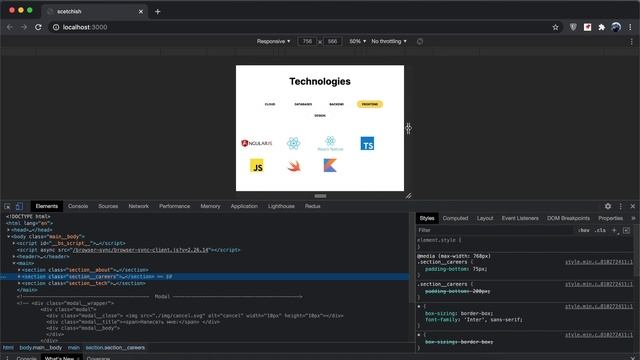Expand the head element node

(9, 230)
